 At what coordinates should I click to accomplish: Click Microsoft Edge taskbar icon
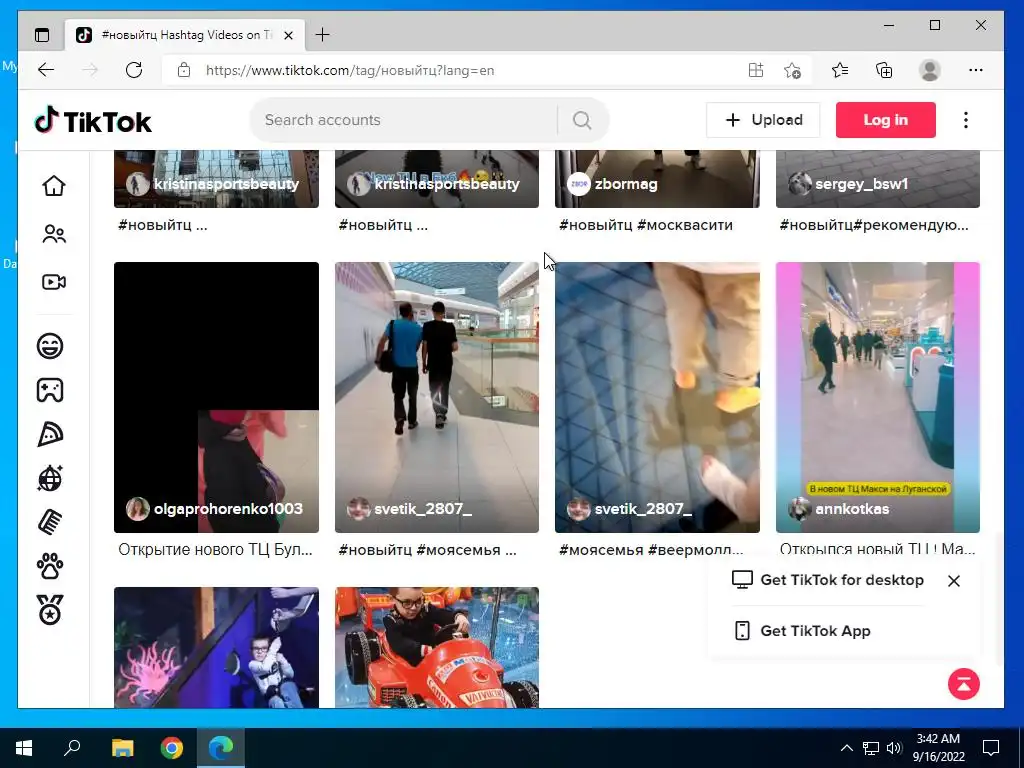point(221,748)
